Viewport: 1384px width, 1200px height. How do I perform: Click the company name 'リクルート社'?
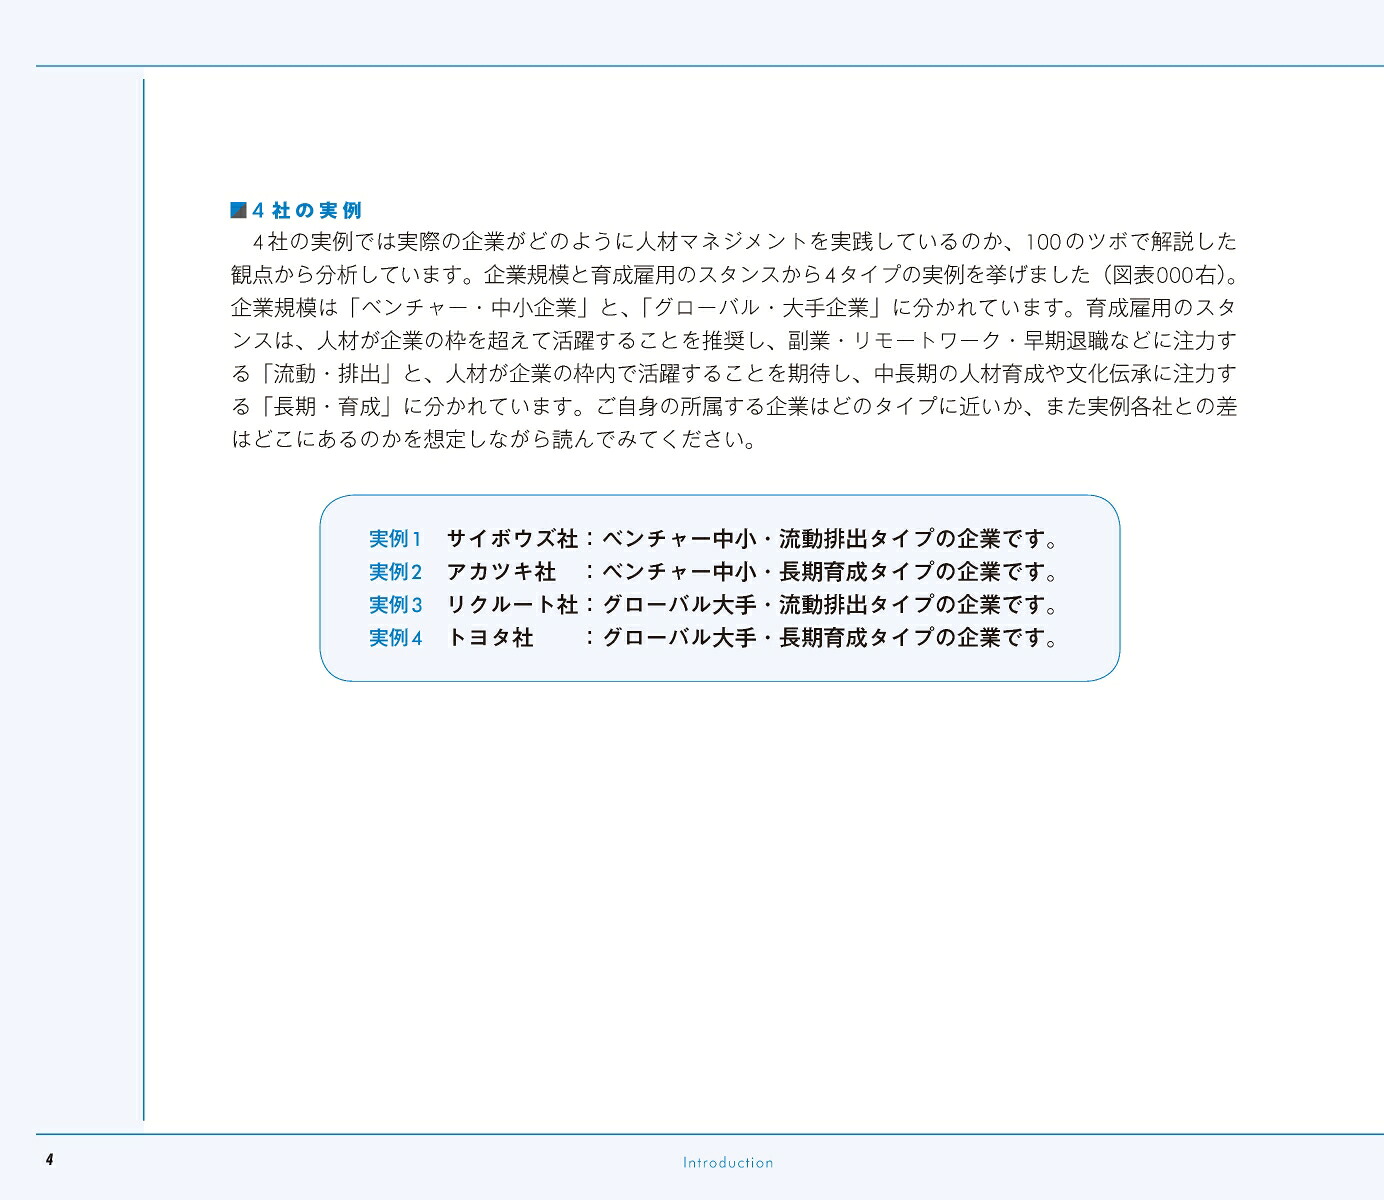pyautogui.click(x=512, y=605)
